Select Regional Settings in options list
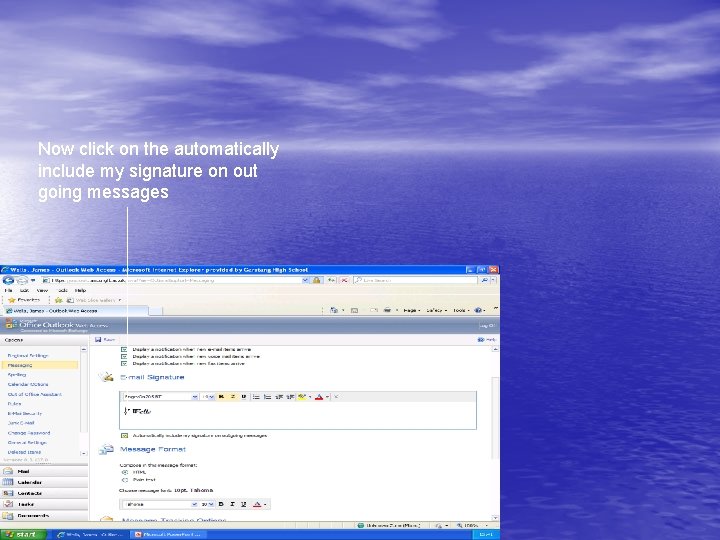 click(x=28, y=355)
